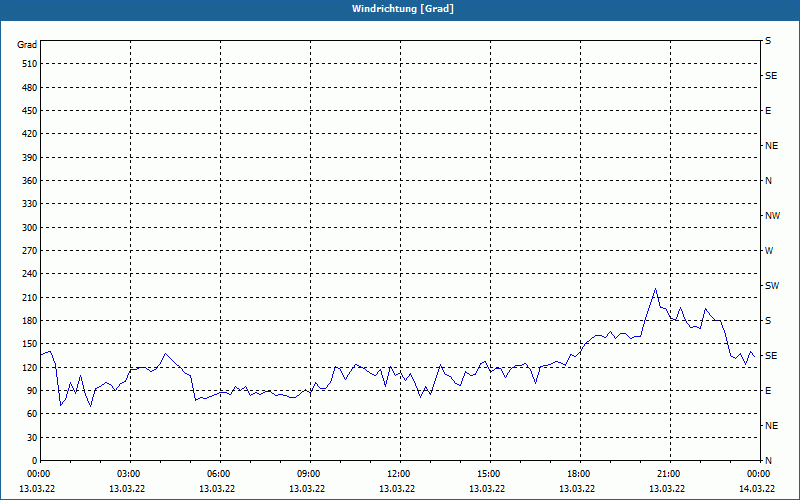Select the 60 y-axis value
Viewport: 800px width, 500px height.
tap(32, 414)
